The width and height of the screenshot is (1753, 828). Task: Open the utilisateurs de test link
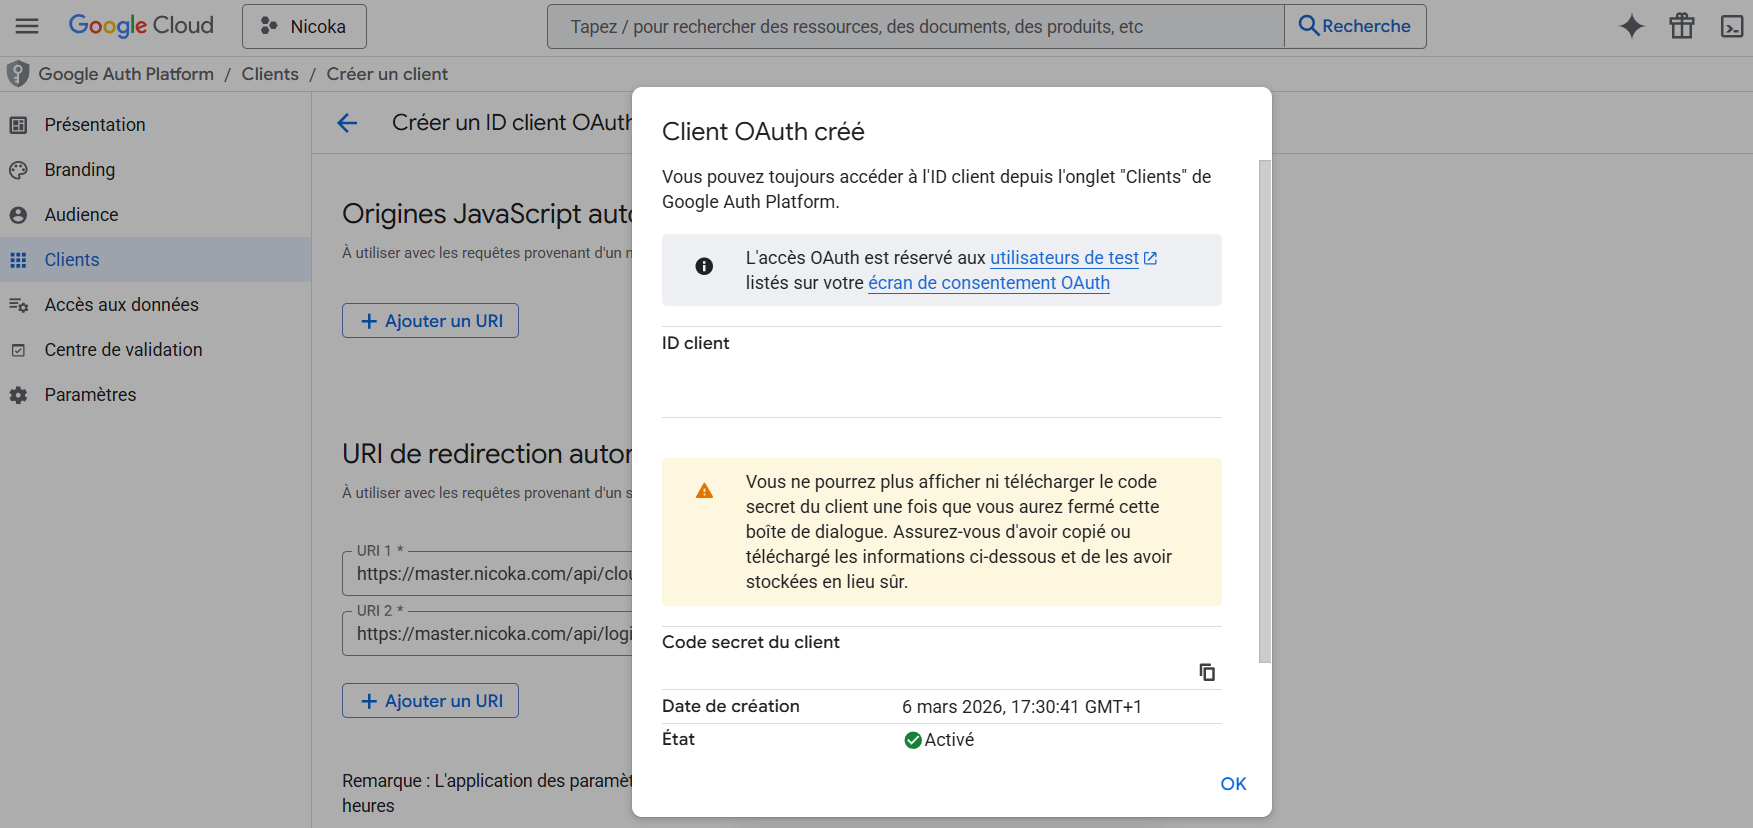(1064, 258)
